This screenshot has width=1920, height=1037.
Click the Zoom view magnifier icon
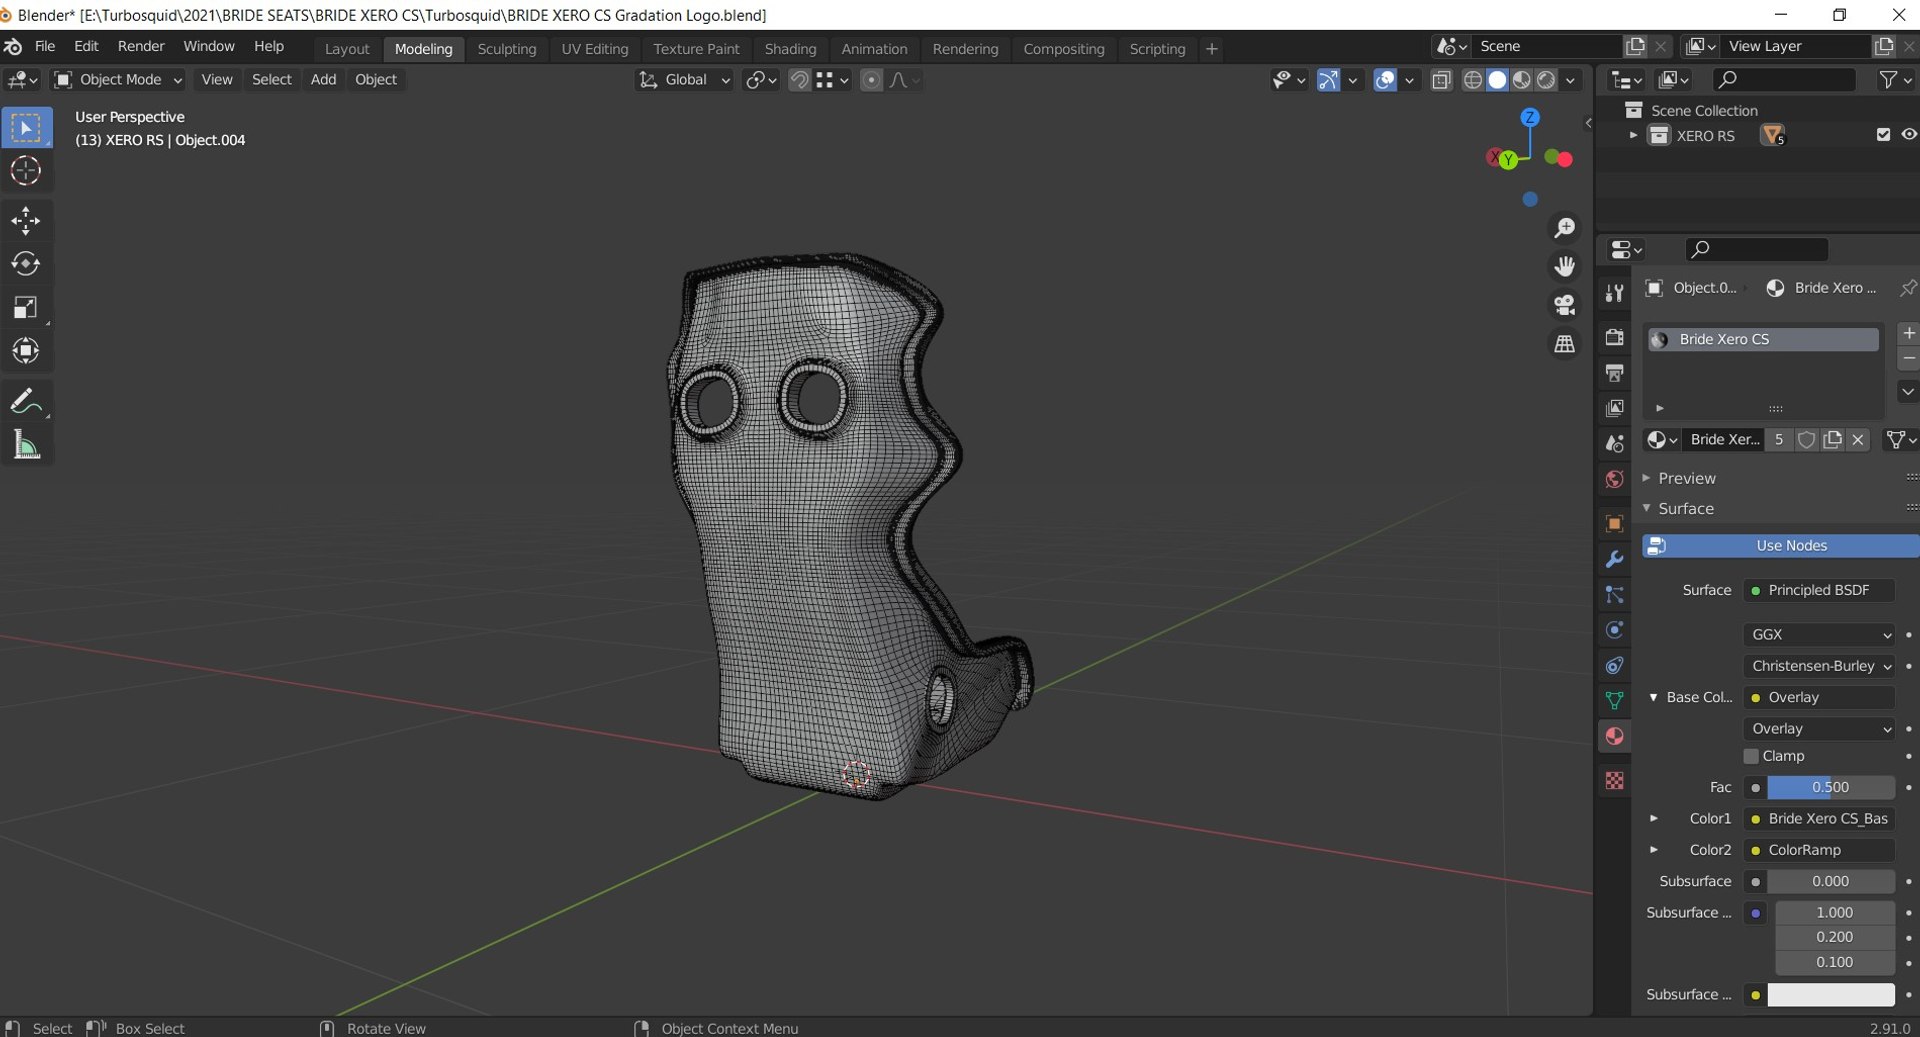click(x=1565, y=228)
